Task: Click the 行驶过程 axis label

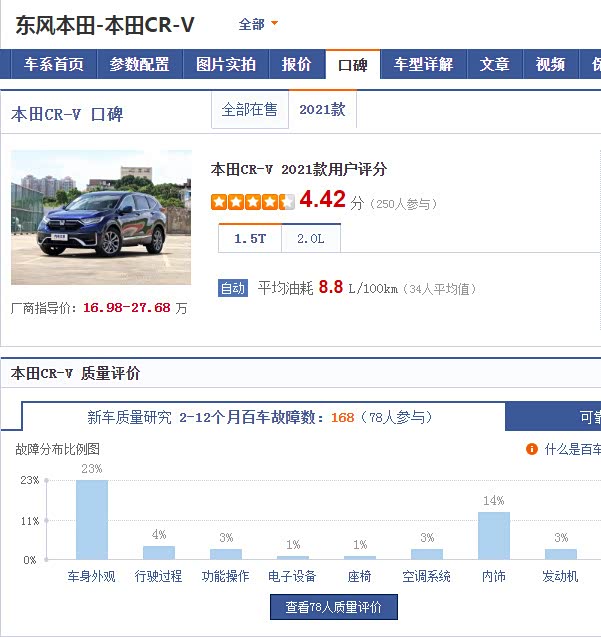Action: tap(158, 576)
